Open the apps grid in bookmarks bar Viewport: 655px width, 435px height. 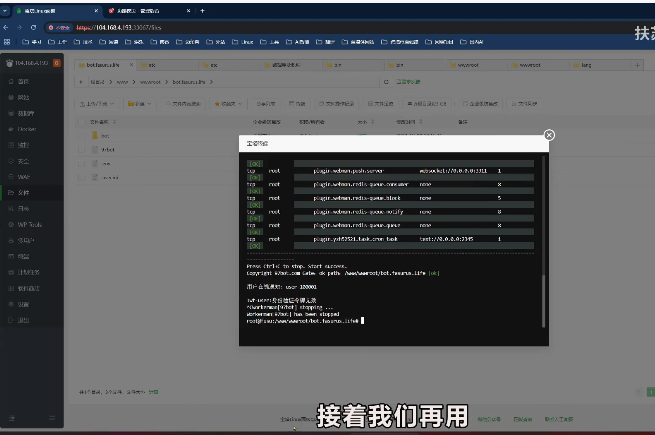(7, 42)
